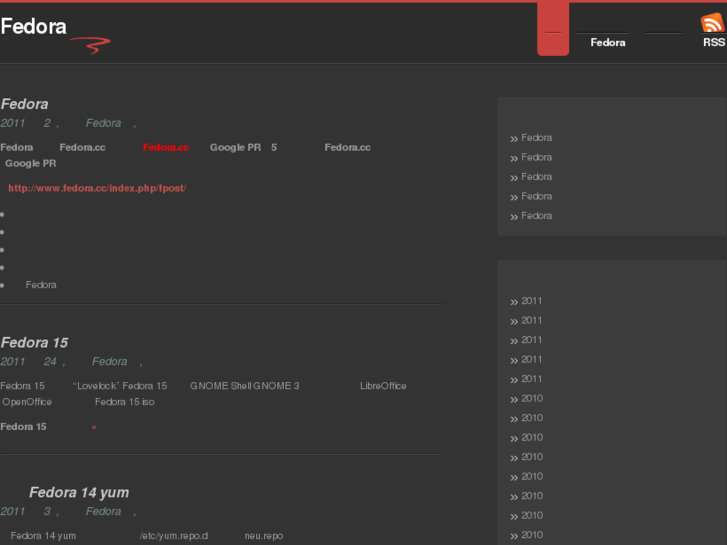Select the red highlighted navigation tab
Viewport: 727px width, 545px height.
(x=553, y=29)
